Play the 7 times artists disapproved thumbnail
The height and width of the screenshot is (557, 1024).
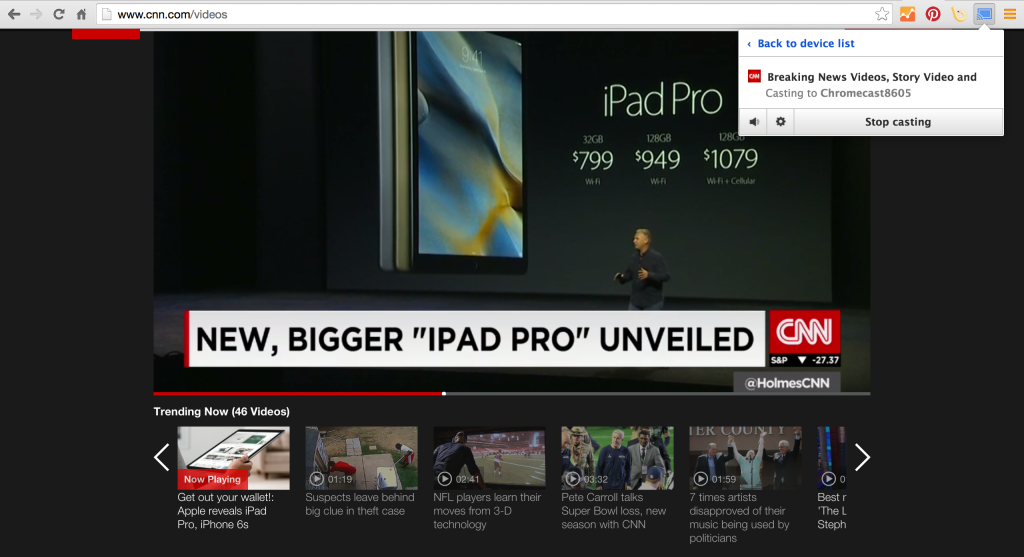tap(745, 458)
